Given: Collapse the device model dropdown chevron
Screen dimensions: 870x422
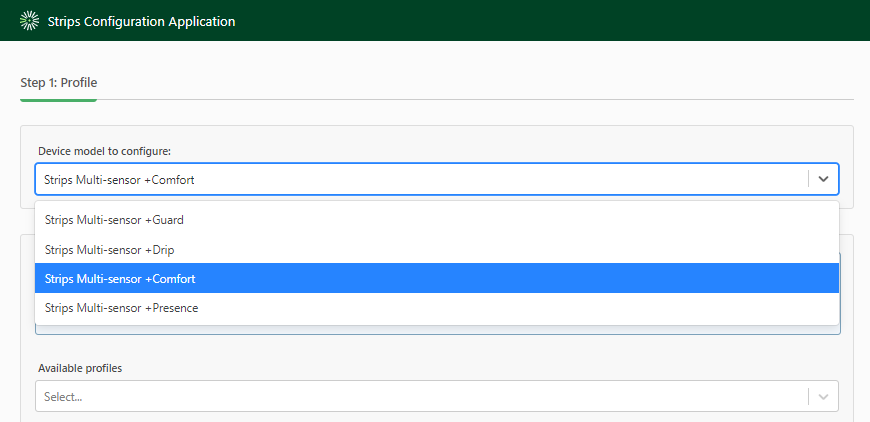Looking at the screenshot, I should coord(823,179).
